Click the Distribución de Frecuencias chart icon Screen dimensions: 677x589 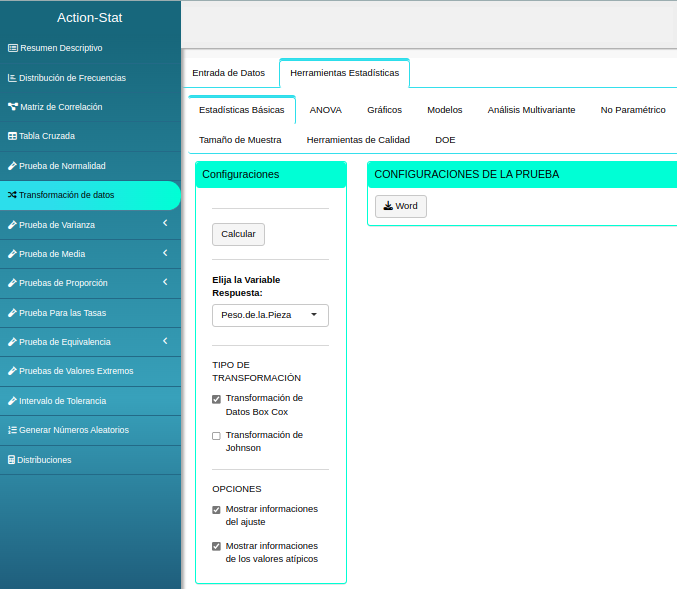tap(12, 78)
